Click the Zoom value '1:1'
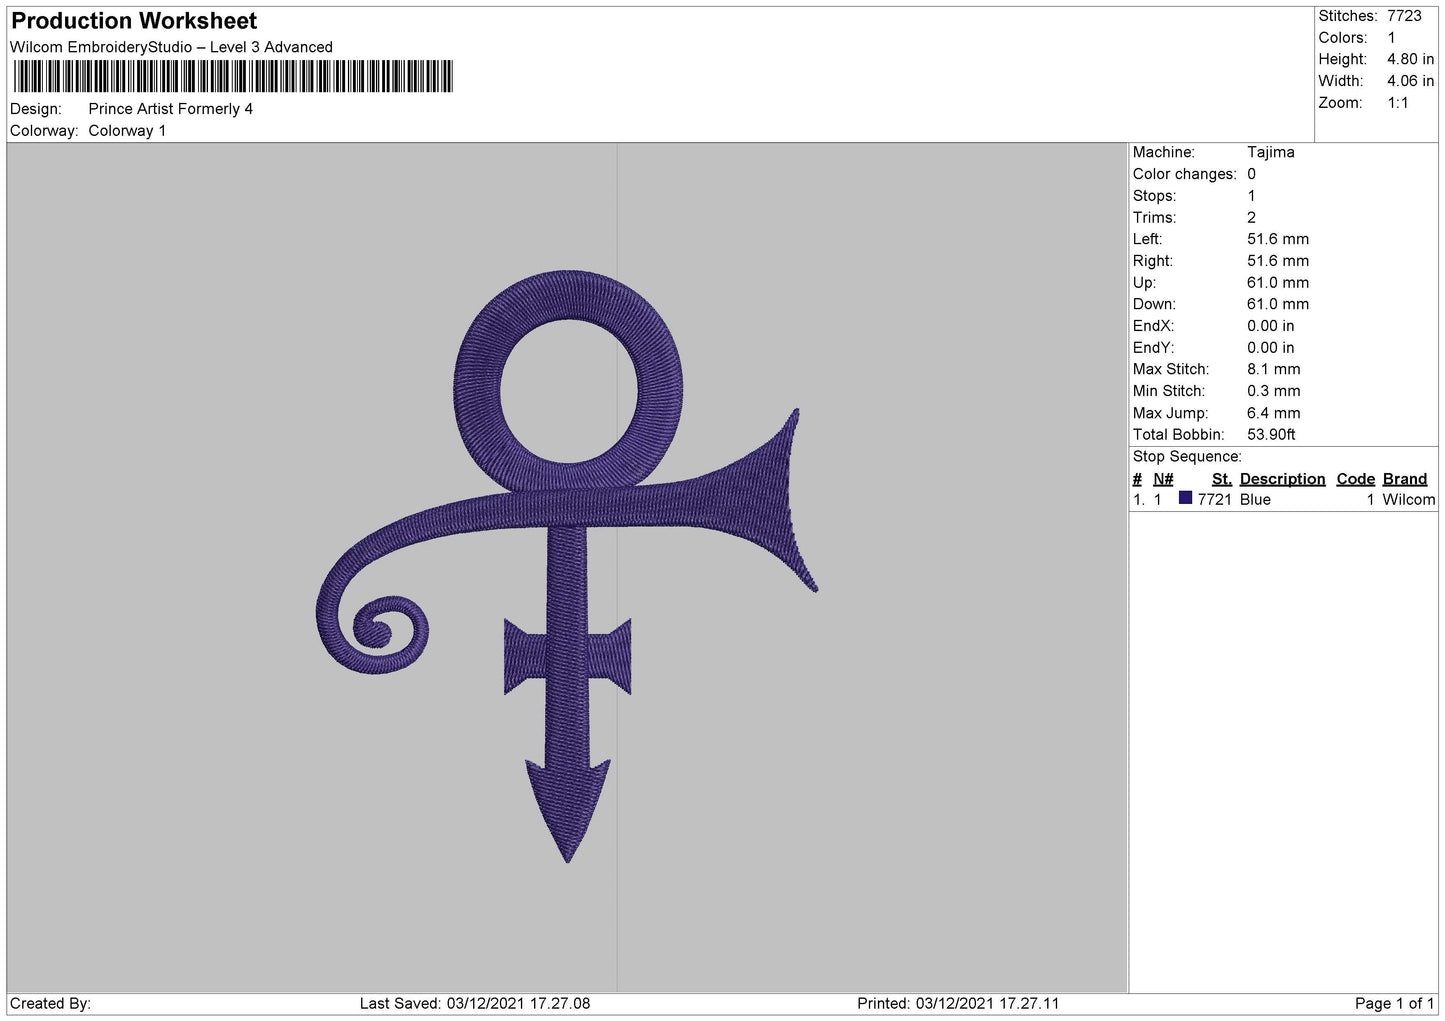Viewport: 1445px width, 1021px height. tap(1397, 103)
